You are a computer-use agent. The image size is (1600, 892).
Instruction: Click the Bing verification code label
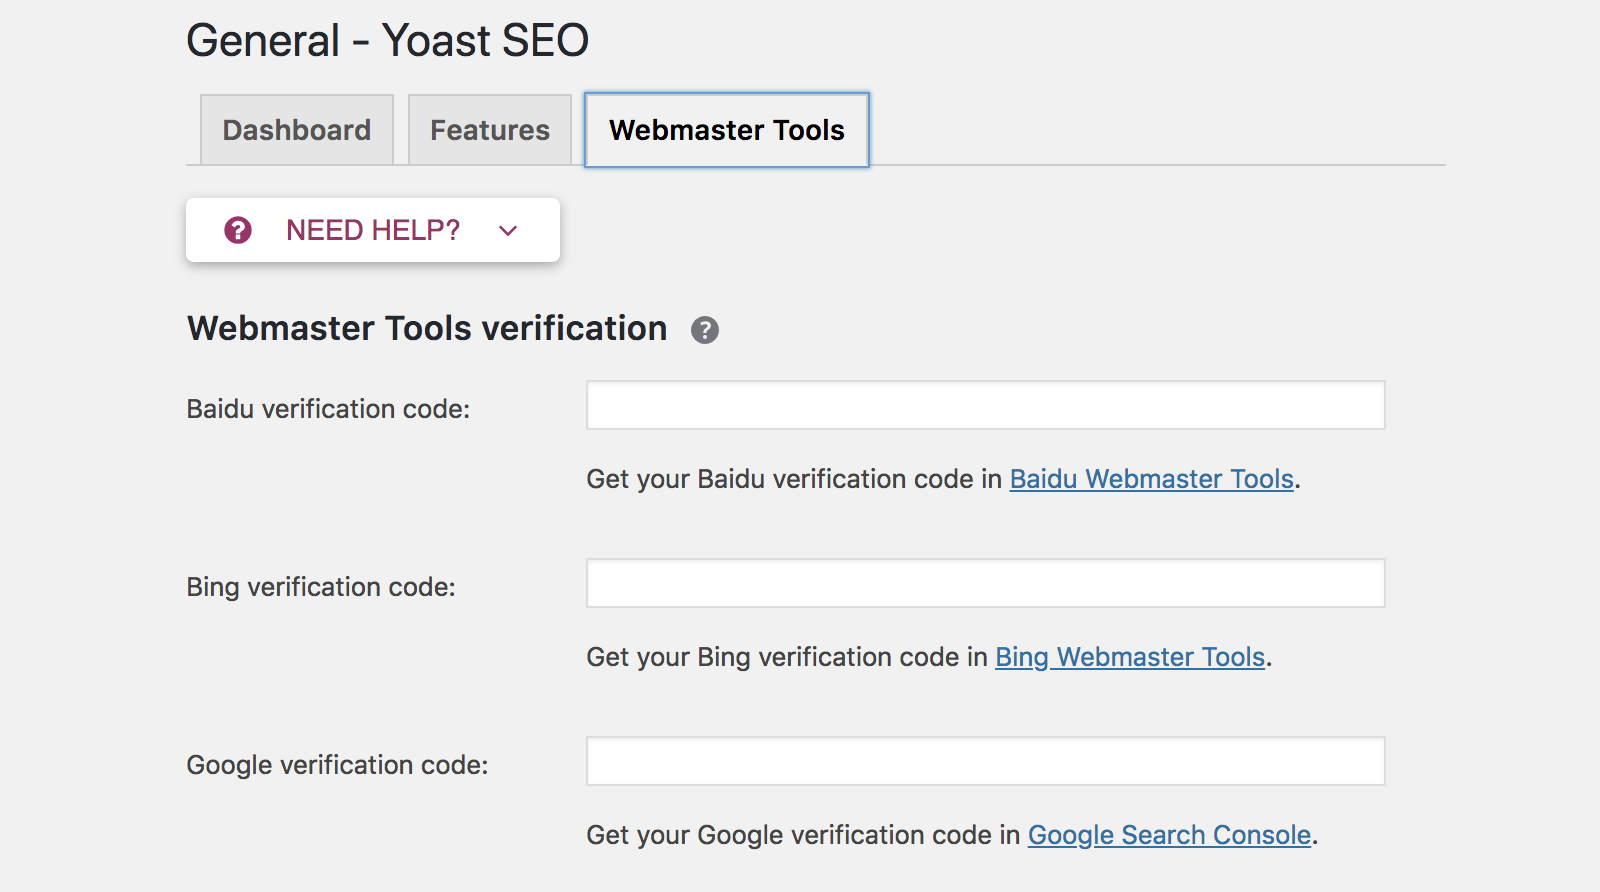click(321, 587)
